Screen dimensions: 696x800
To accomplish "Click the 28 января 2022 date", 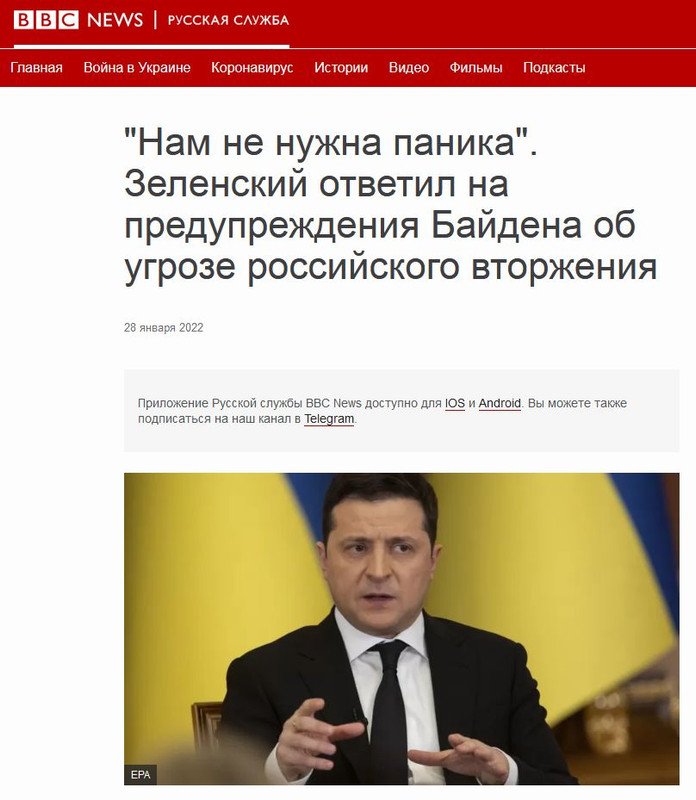I will point(163,328).
